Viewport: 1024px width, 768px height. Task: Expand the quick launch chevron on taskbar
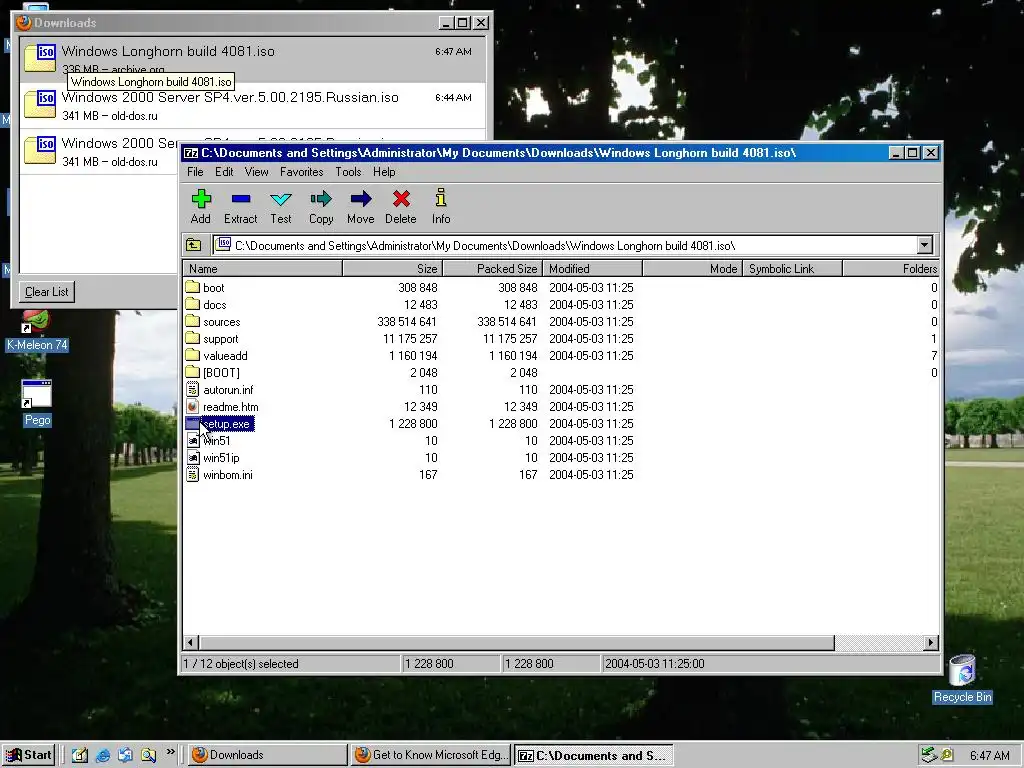(x=170, y=752)
